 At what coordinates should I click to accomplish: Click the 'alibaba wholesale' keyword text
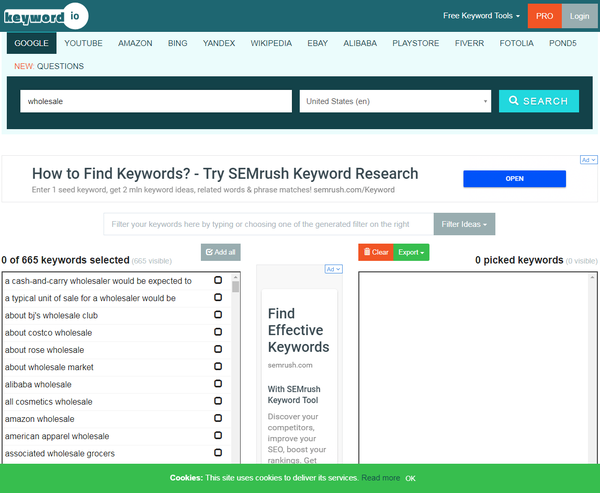(38, 384)
